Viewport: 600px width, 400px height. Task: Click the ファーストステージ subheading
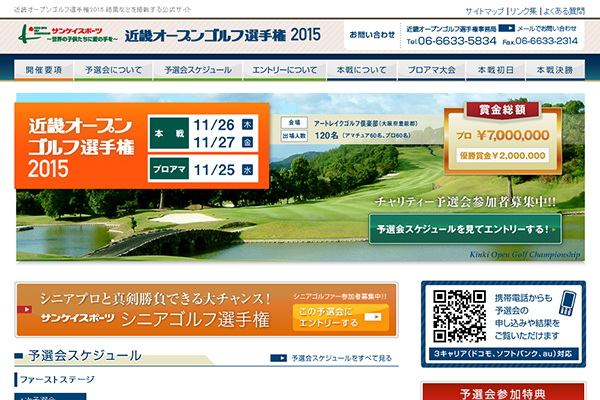(57, 380)
